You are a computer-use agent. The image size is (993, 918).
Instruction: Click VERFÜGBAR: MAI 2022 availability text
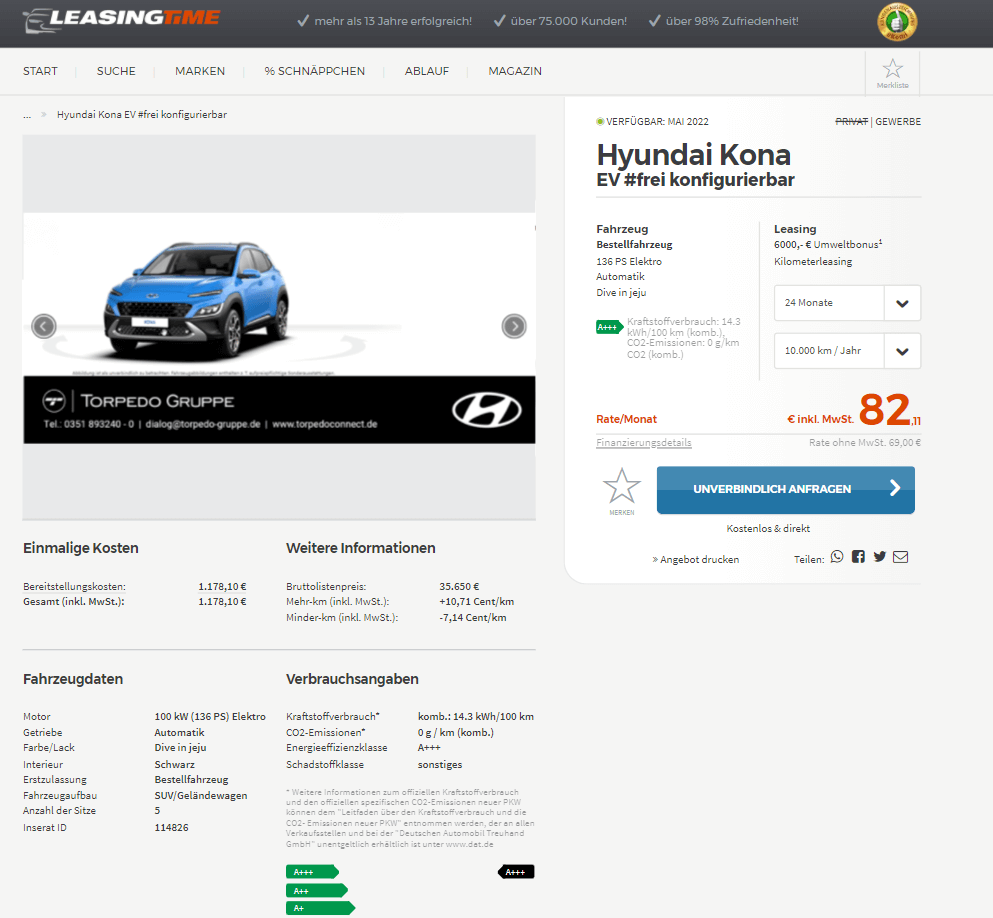[657, 122]
